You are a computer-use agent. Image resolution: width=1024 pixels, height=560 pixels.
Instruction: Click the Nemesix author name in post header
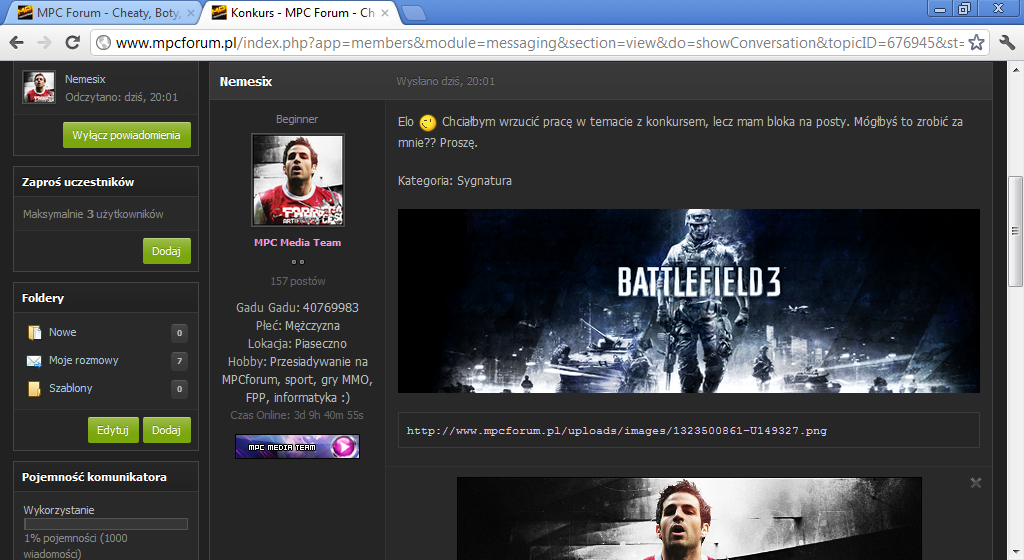coord(246,82)
